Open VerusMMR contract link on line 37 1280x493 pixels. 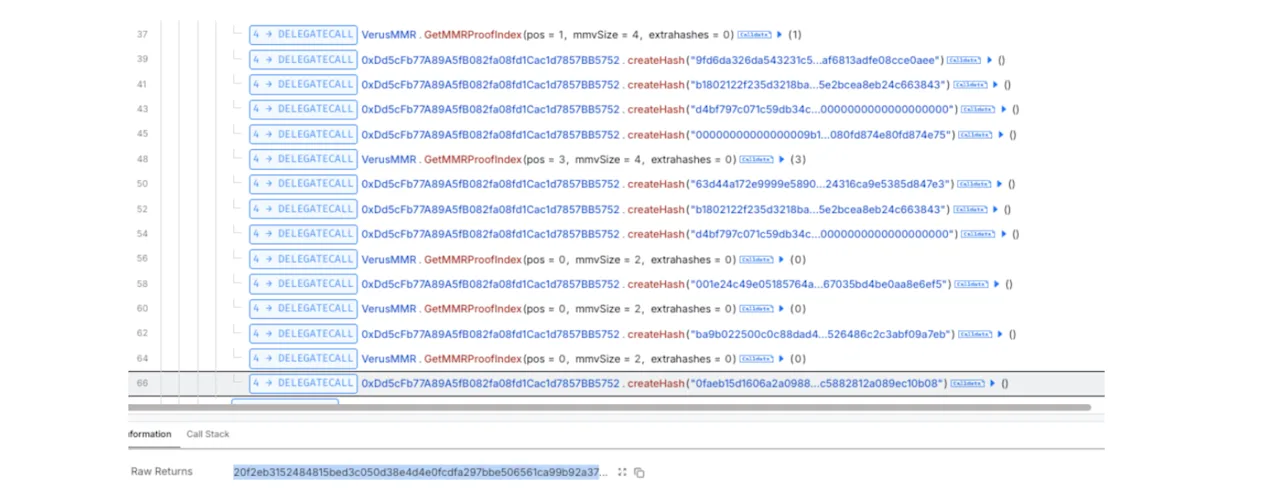tap(388, 34)
